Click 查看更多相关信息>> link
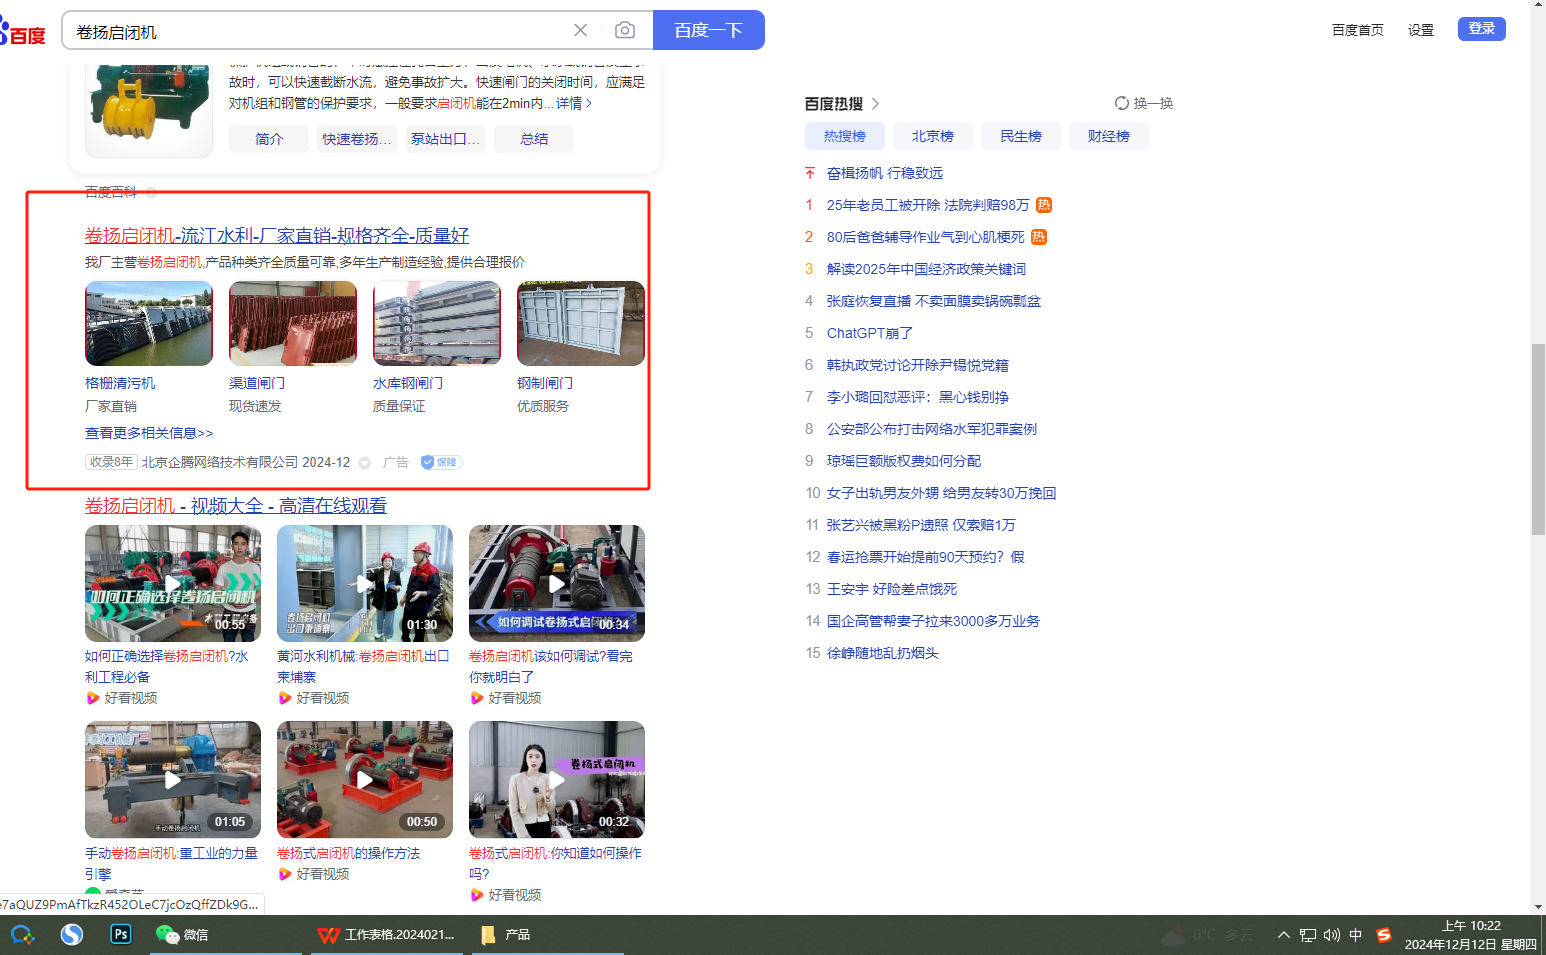 tap(149, 433)
